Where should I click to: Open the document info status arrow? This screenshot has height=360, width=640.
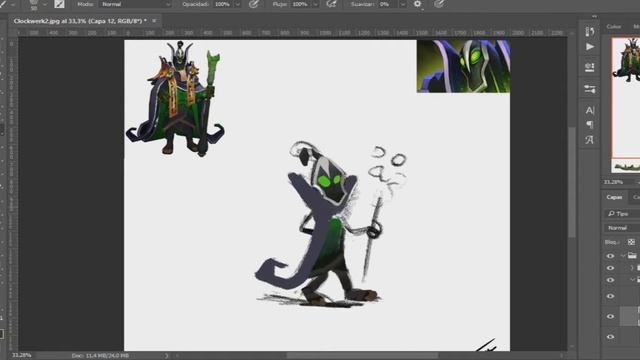tap(166, 356)
